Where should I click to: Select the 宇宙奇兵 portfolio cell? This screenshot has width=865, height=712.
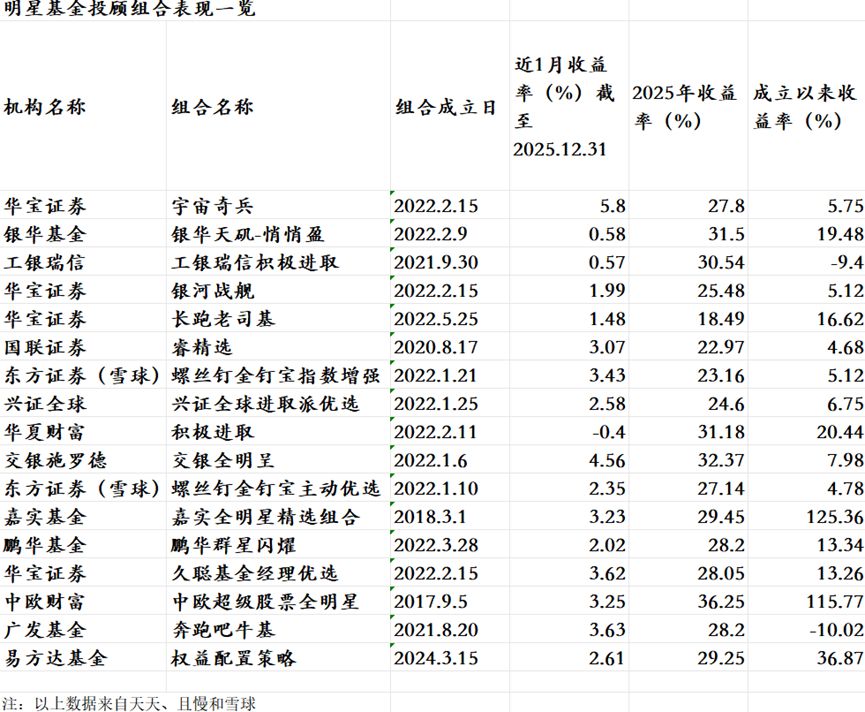tap(213, 206)
